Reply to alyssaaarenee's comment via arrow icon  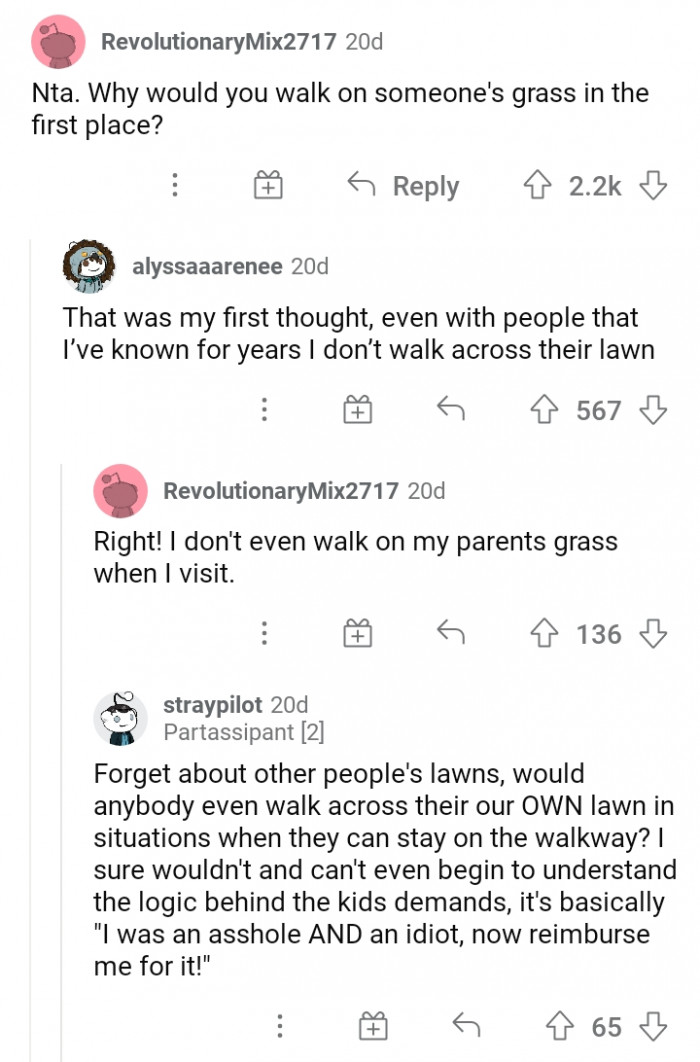coord(451,410)
